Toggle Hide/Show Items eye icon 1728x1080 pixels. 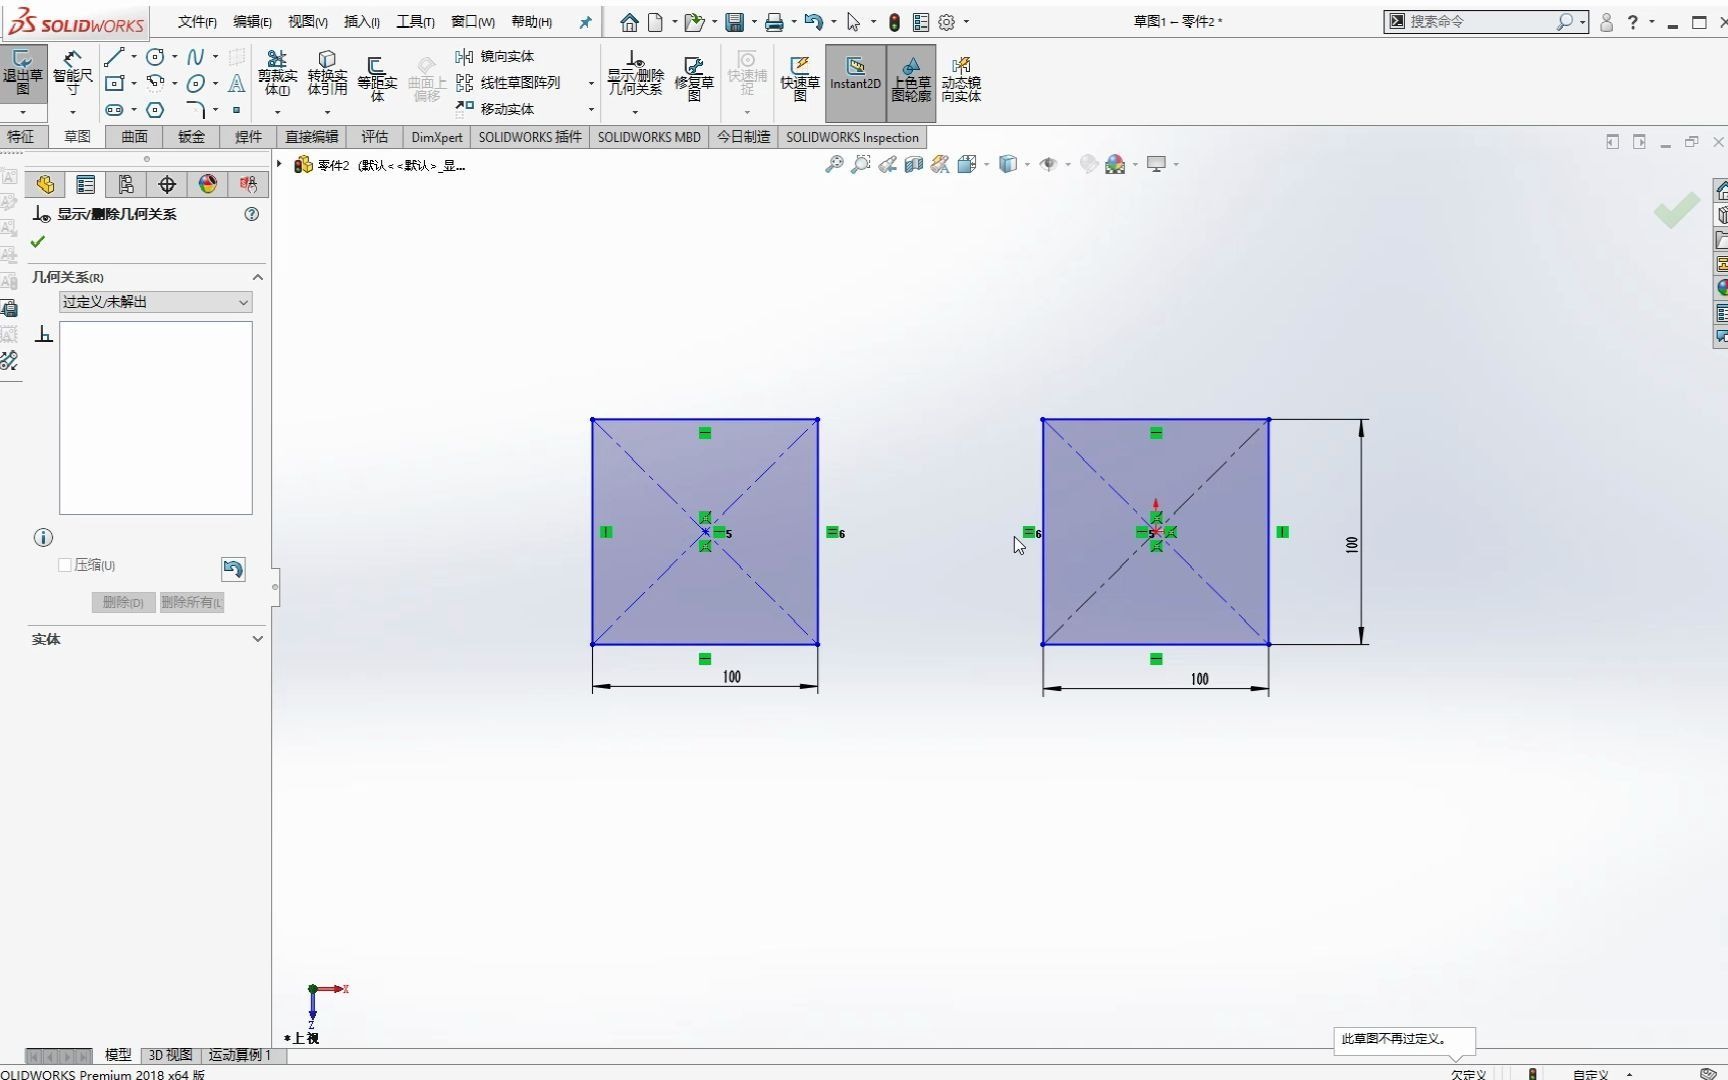(x=1048, y=164)
